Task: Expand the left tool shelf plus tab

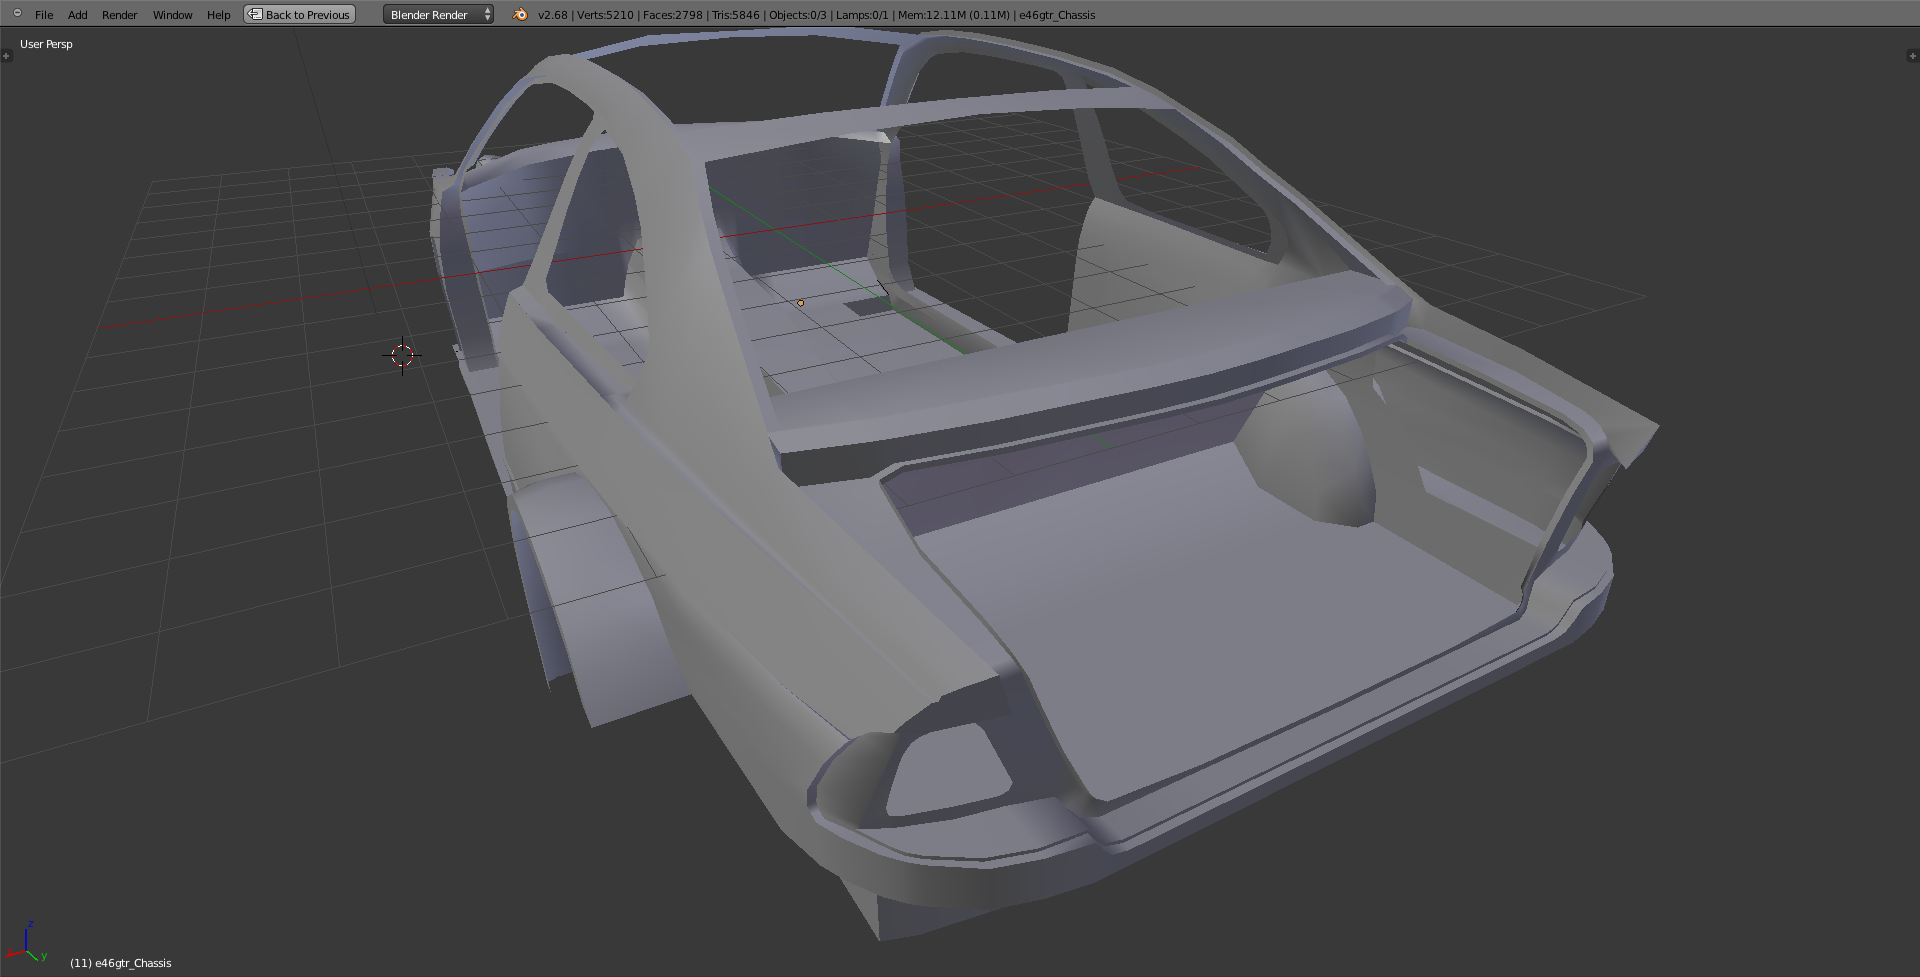Action: [x=6, y=56]
